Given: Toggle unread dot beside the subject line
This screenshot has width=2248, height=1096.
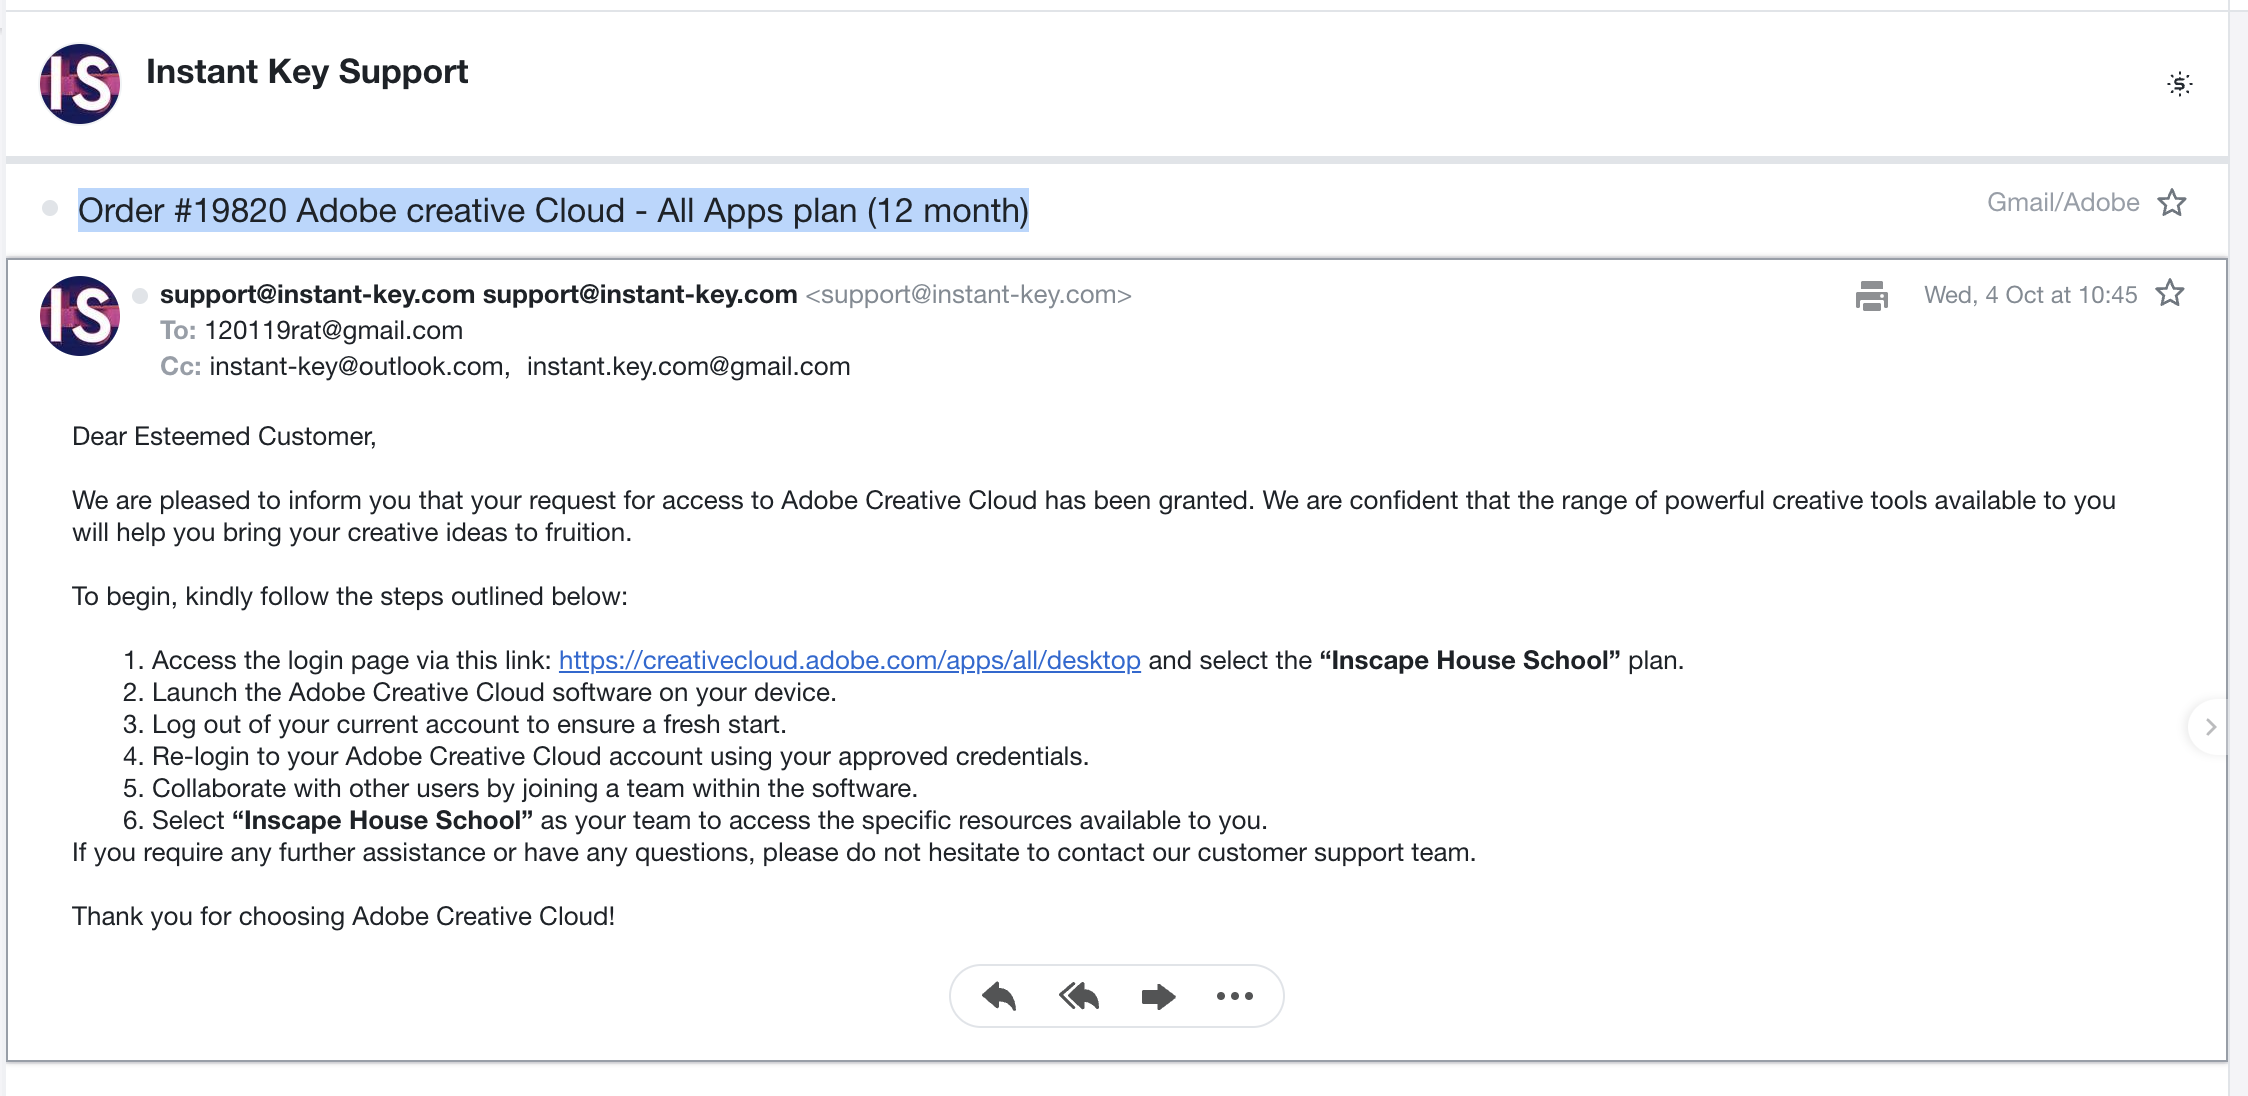Looking at the screenshot, I should 49,208.
